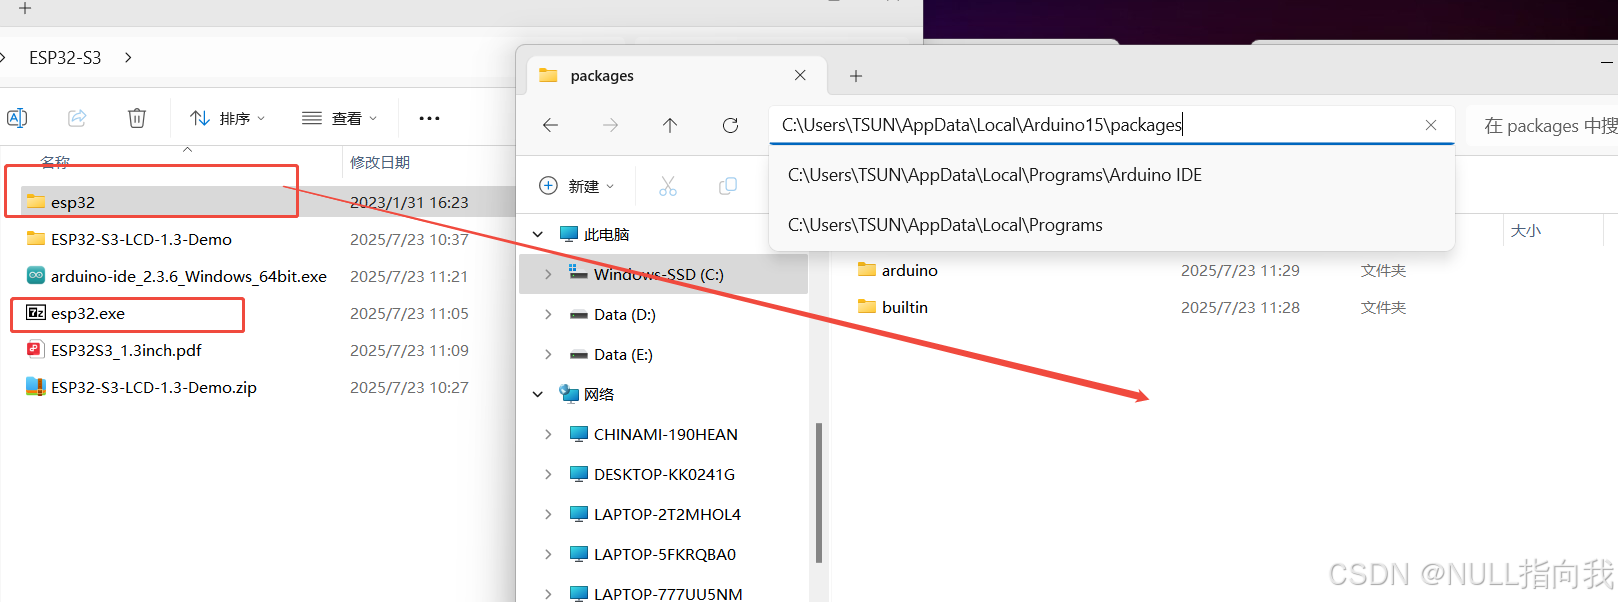The height and width of the screenshot is (602, 1618).
Task: Expand the chevron after ESP32-S3 breadcrumb
Action: 128,58
